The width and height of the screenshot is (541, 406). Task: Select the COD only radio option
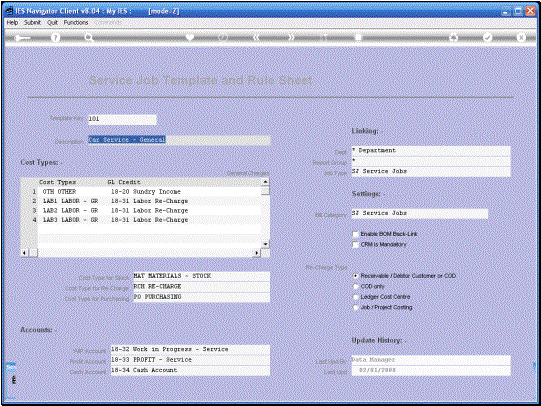tap(356, 286)
